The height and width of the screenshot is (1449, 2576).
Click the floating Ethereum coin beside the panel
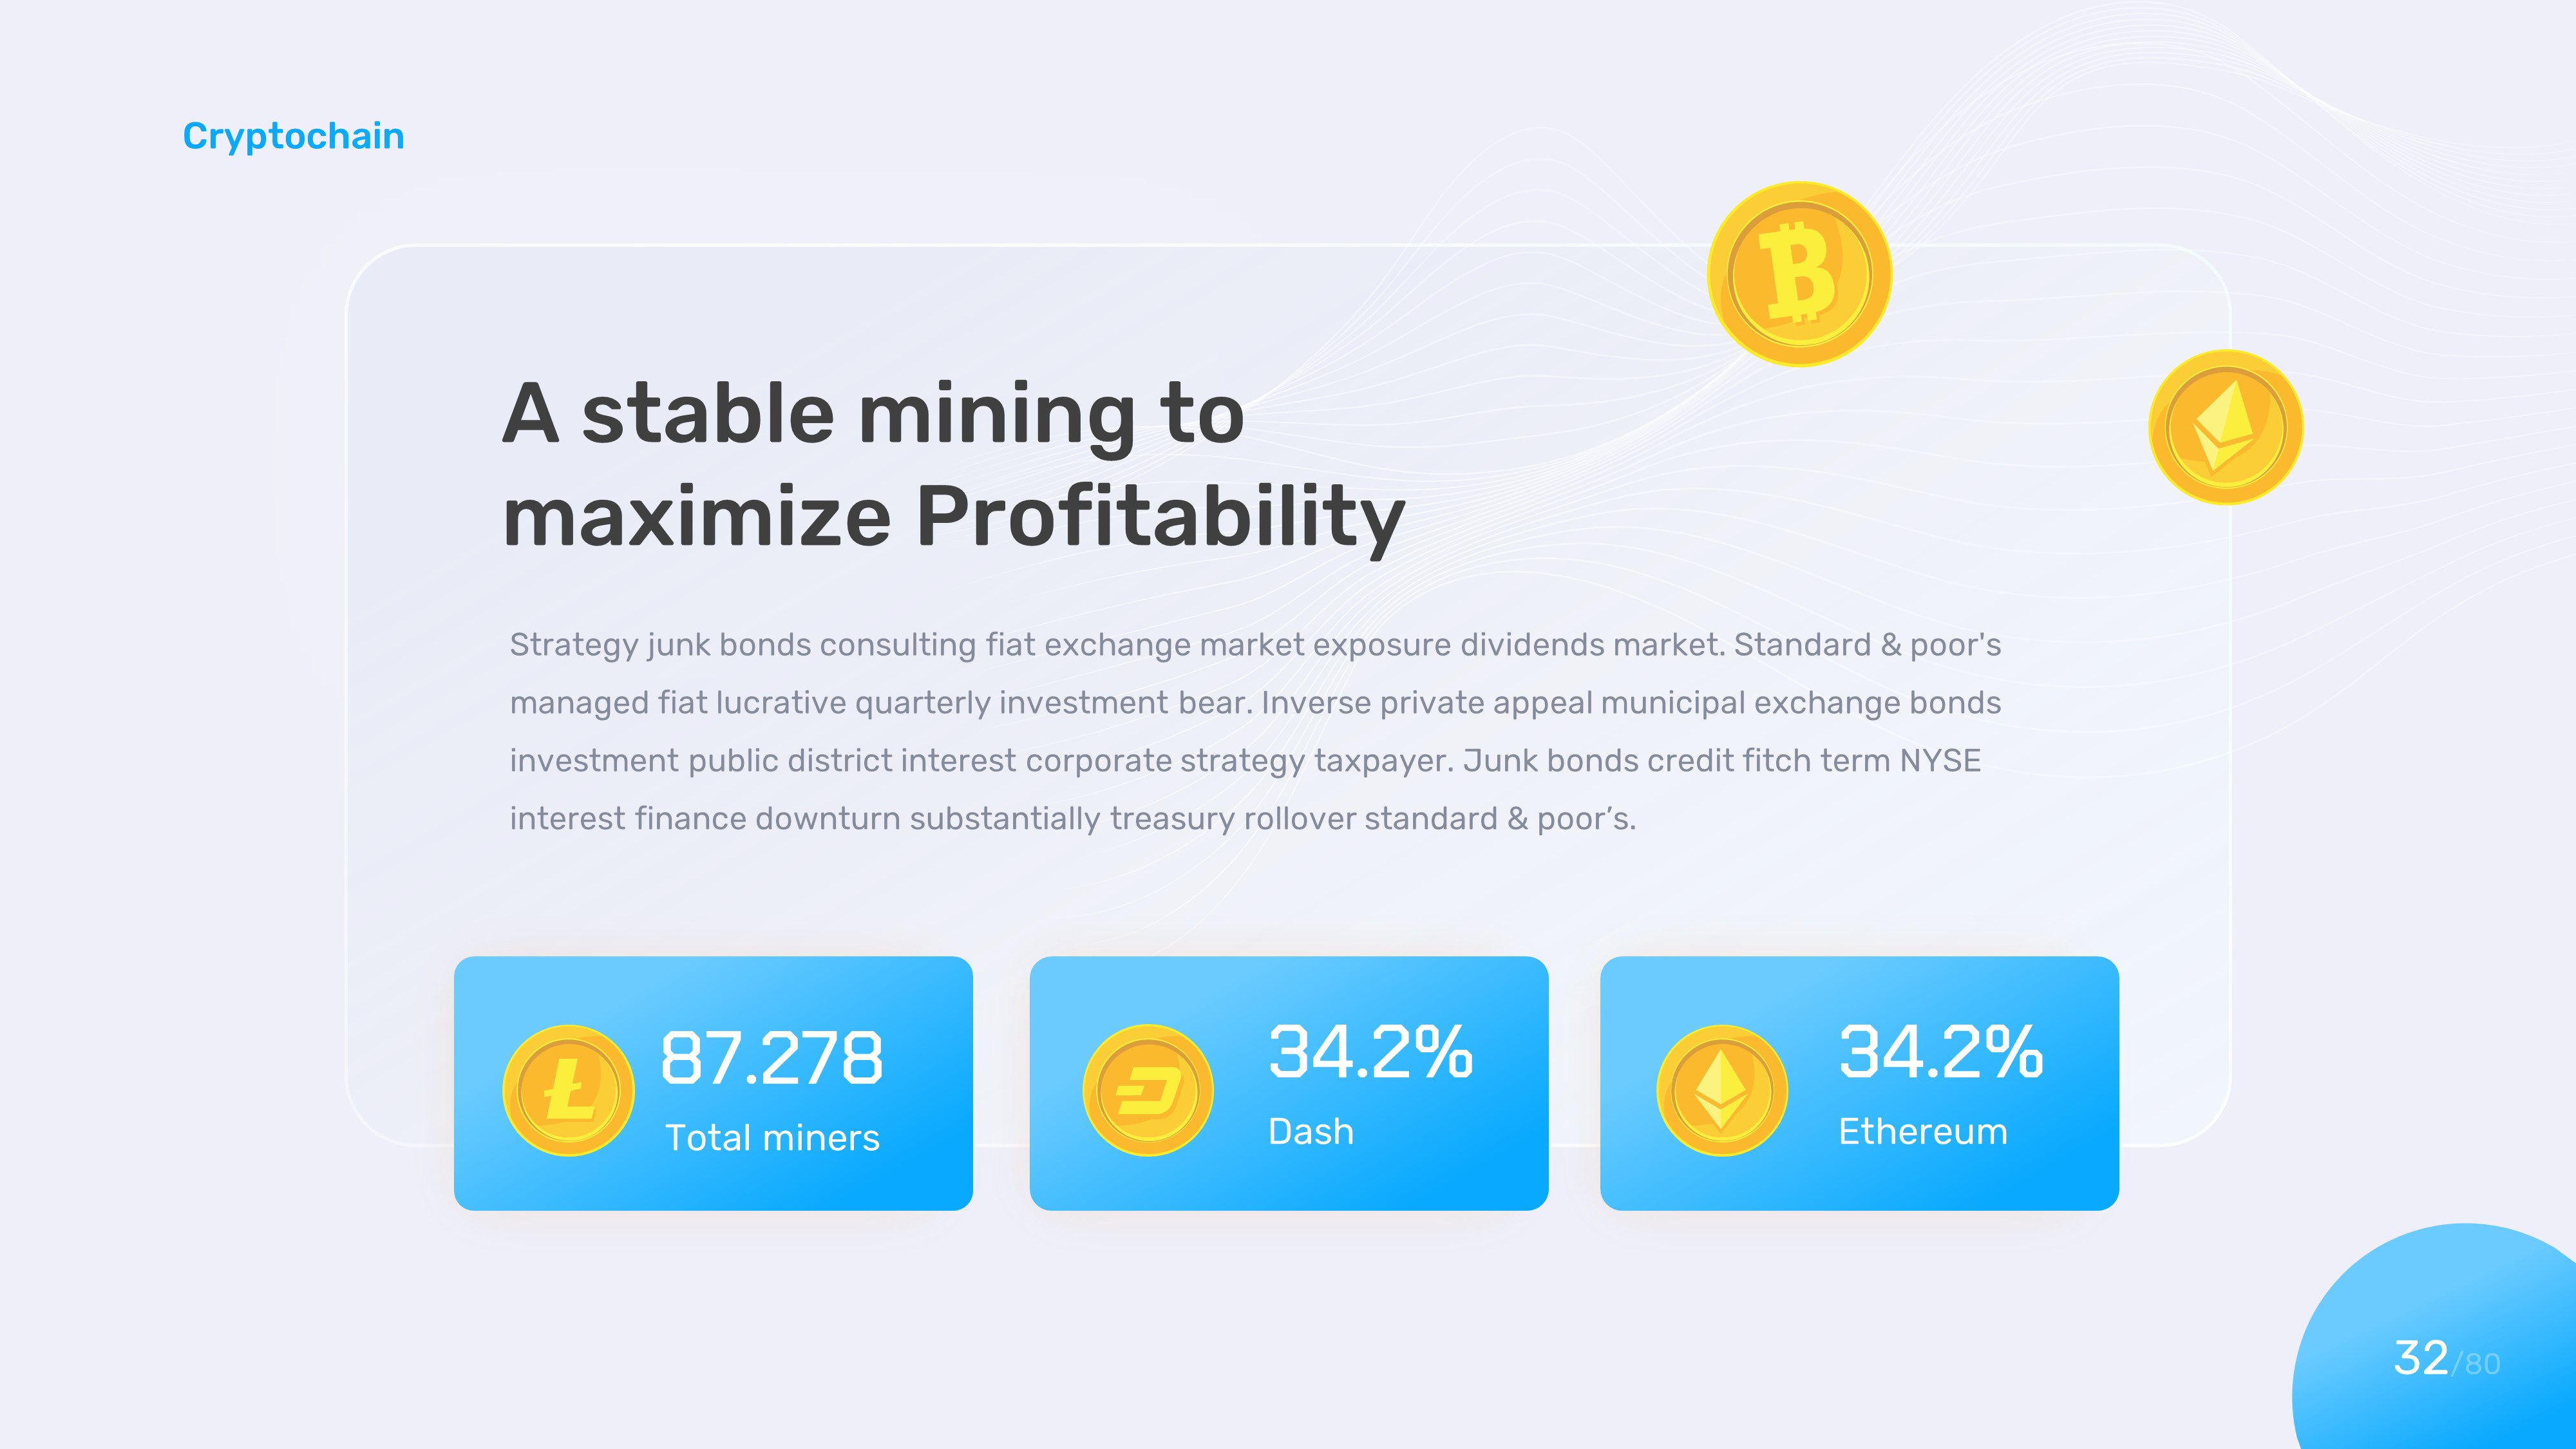coord(2225,427)
